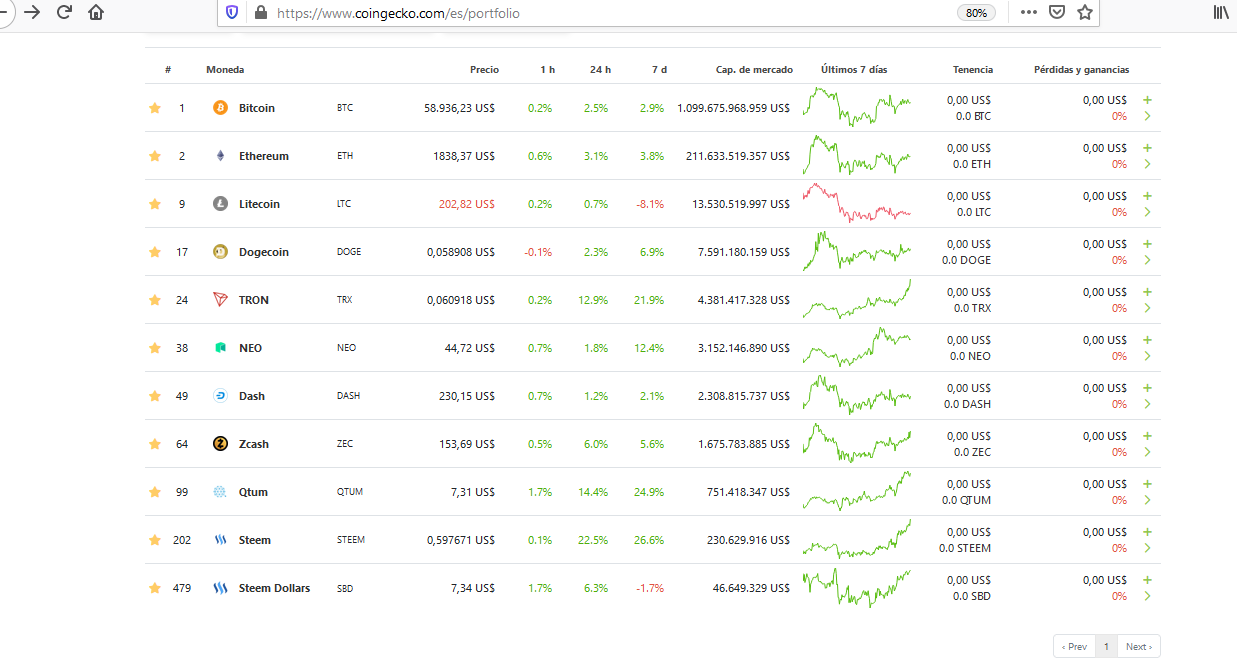Unfavorite Litecoin using its star
Image resolution: width=1237 pixels, height=665 pixels.
tap(155, 204)
